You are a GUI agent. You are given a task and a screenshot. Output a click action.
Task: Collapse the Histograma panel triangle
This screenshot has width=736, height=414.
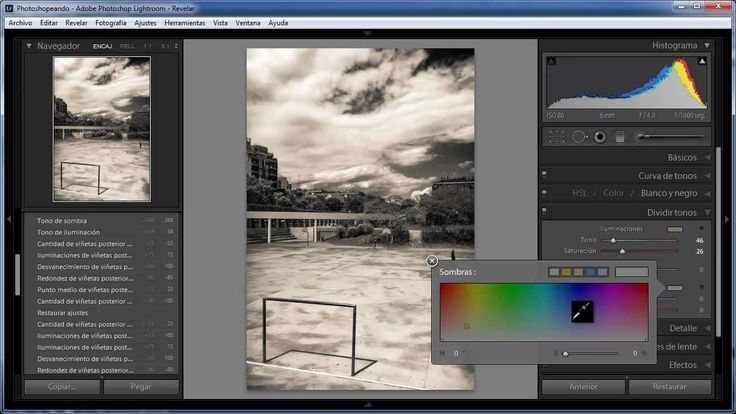(x=707, y=46)
